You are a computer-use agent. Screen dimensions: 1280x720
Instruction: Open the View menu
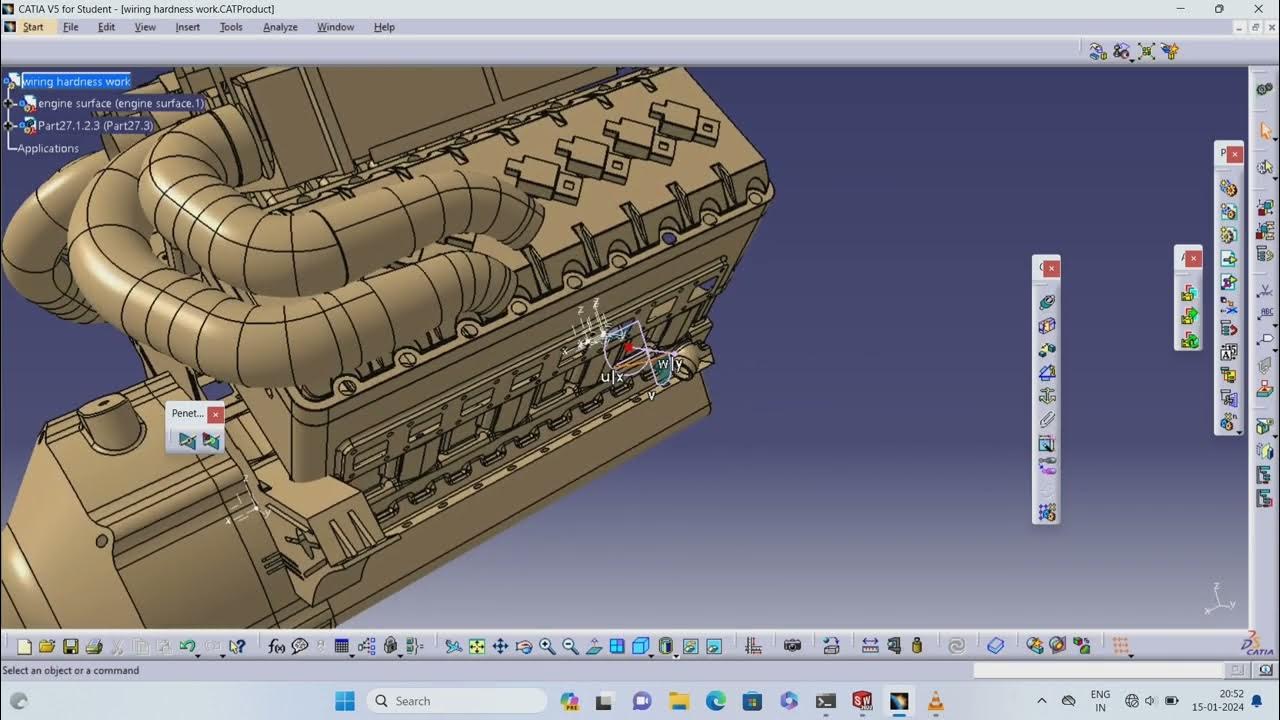point(145,27)
